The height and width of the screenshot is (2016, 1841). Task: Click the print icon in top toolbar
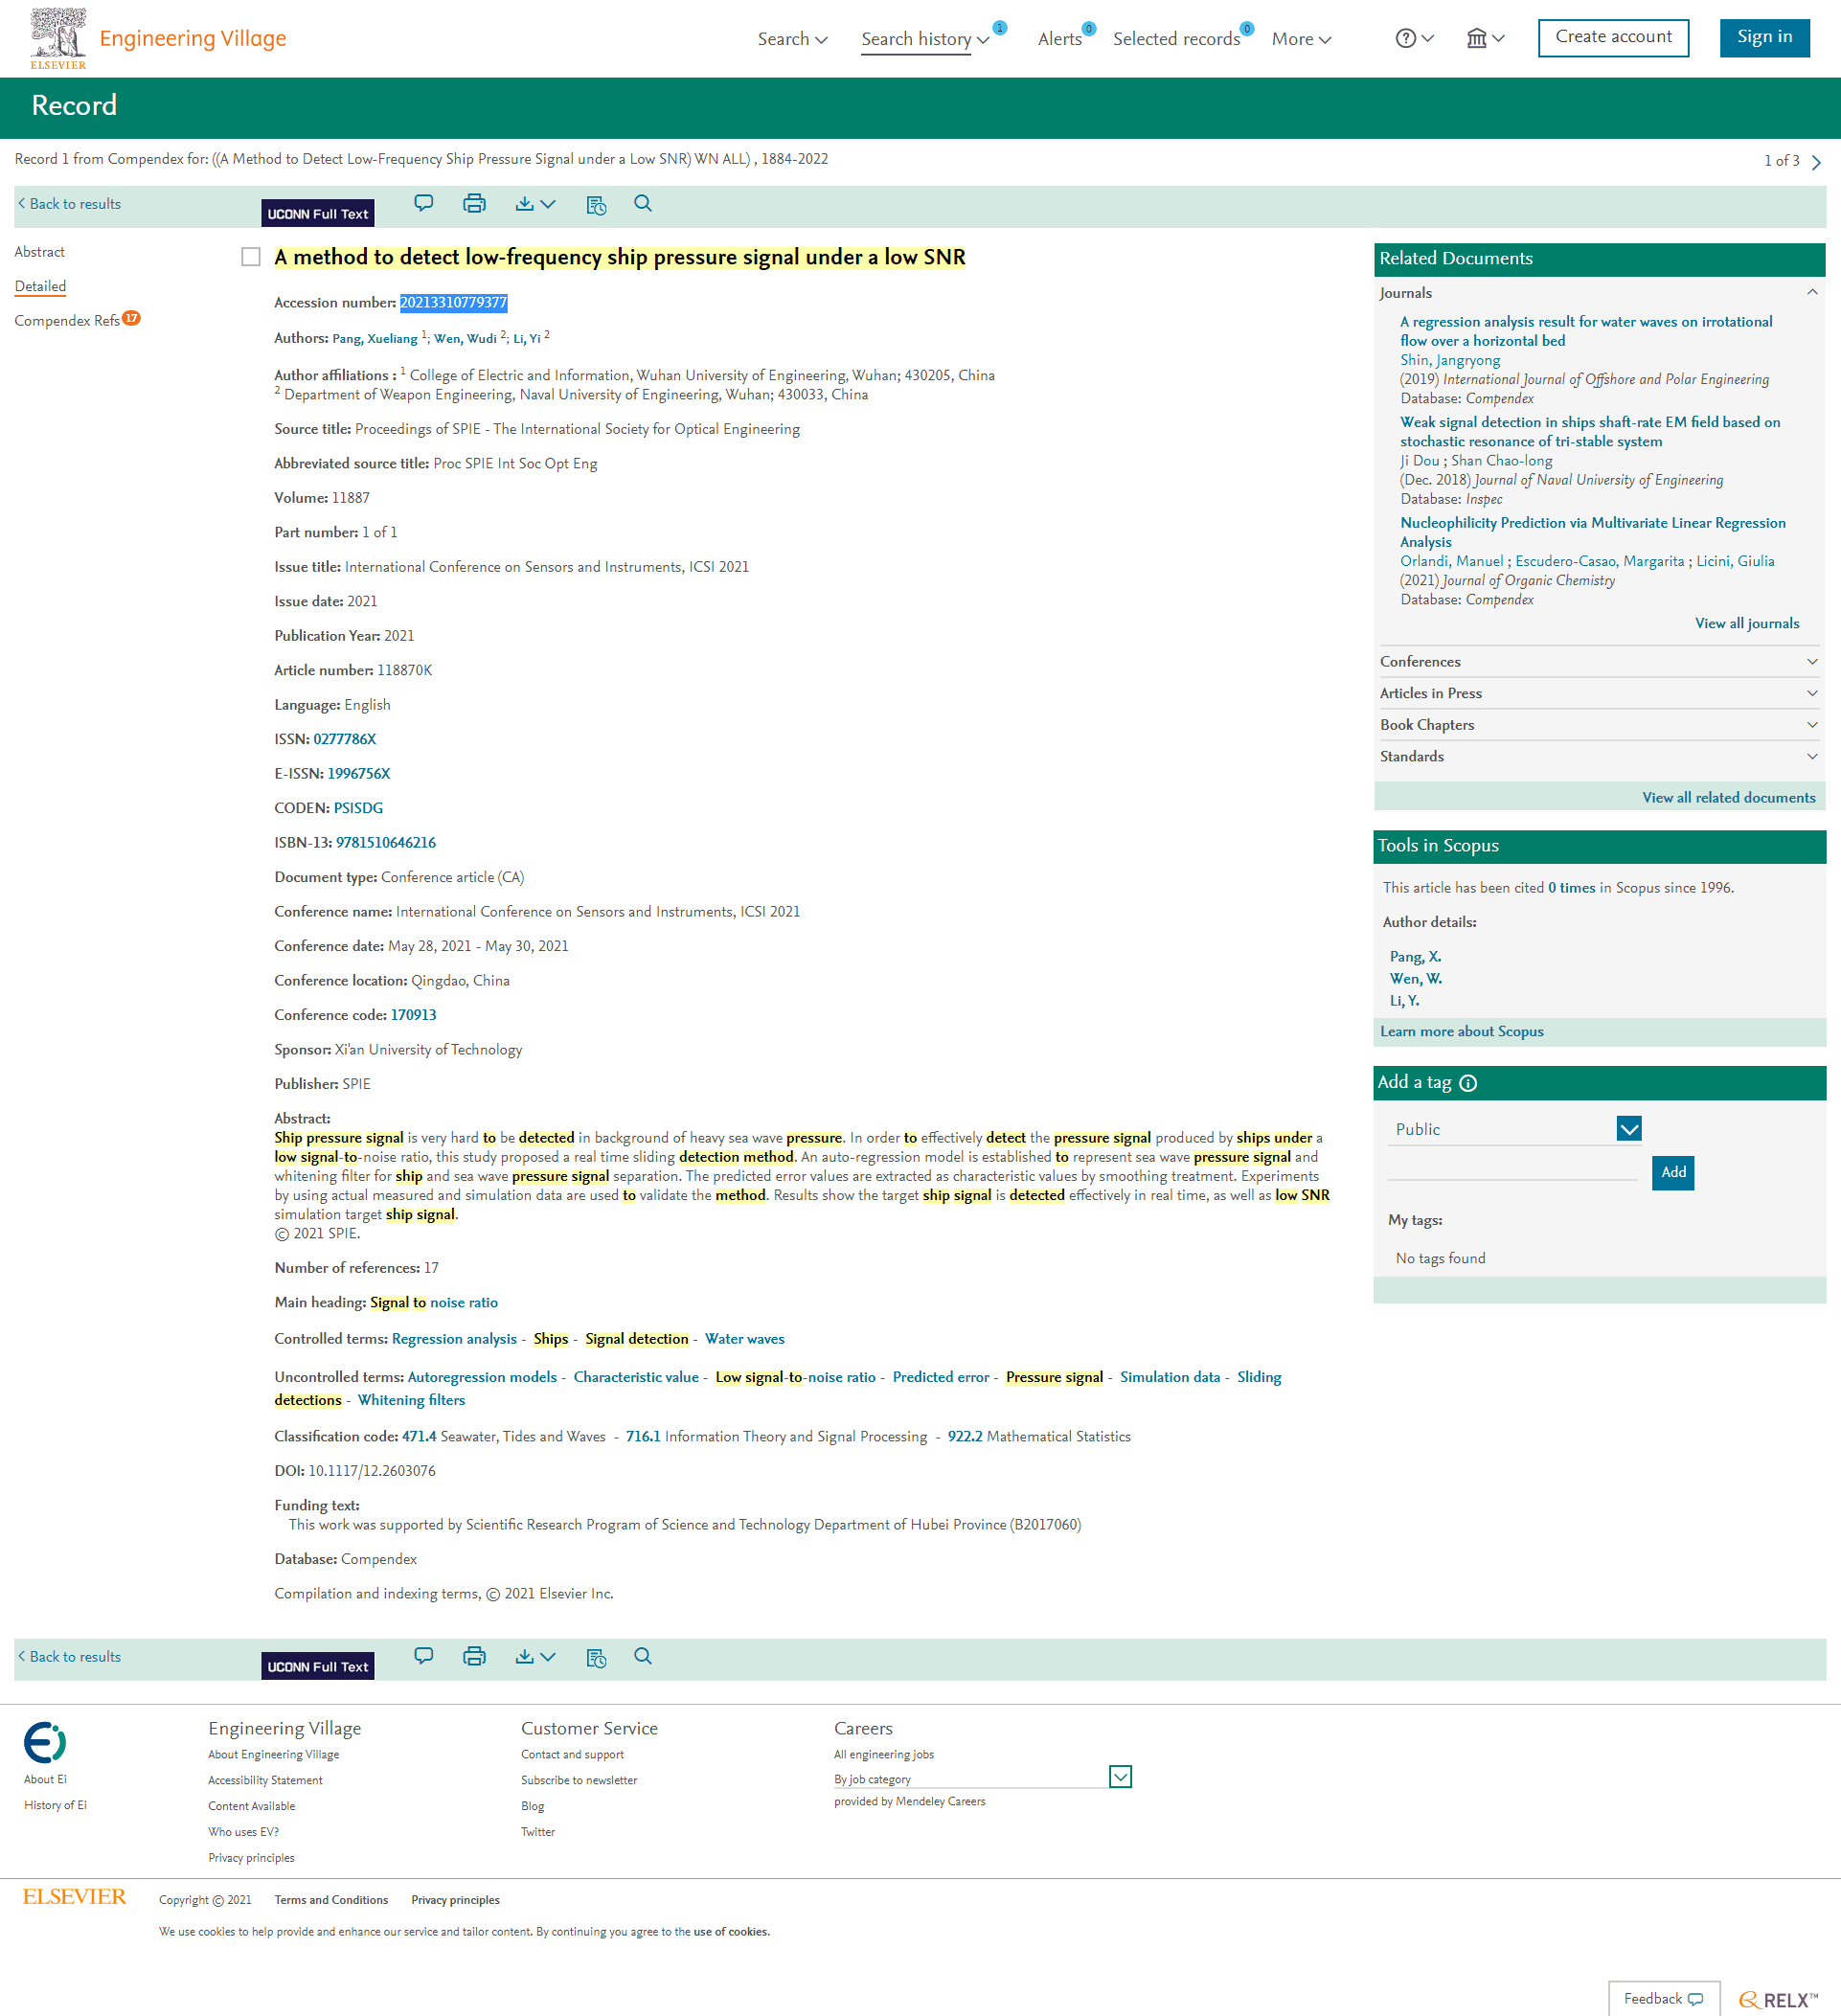[x=474, y=204]
